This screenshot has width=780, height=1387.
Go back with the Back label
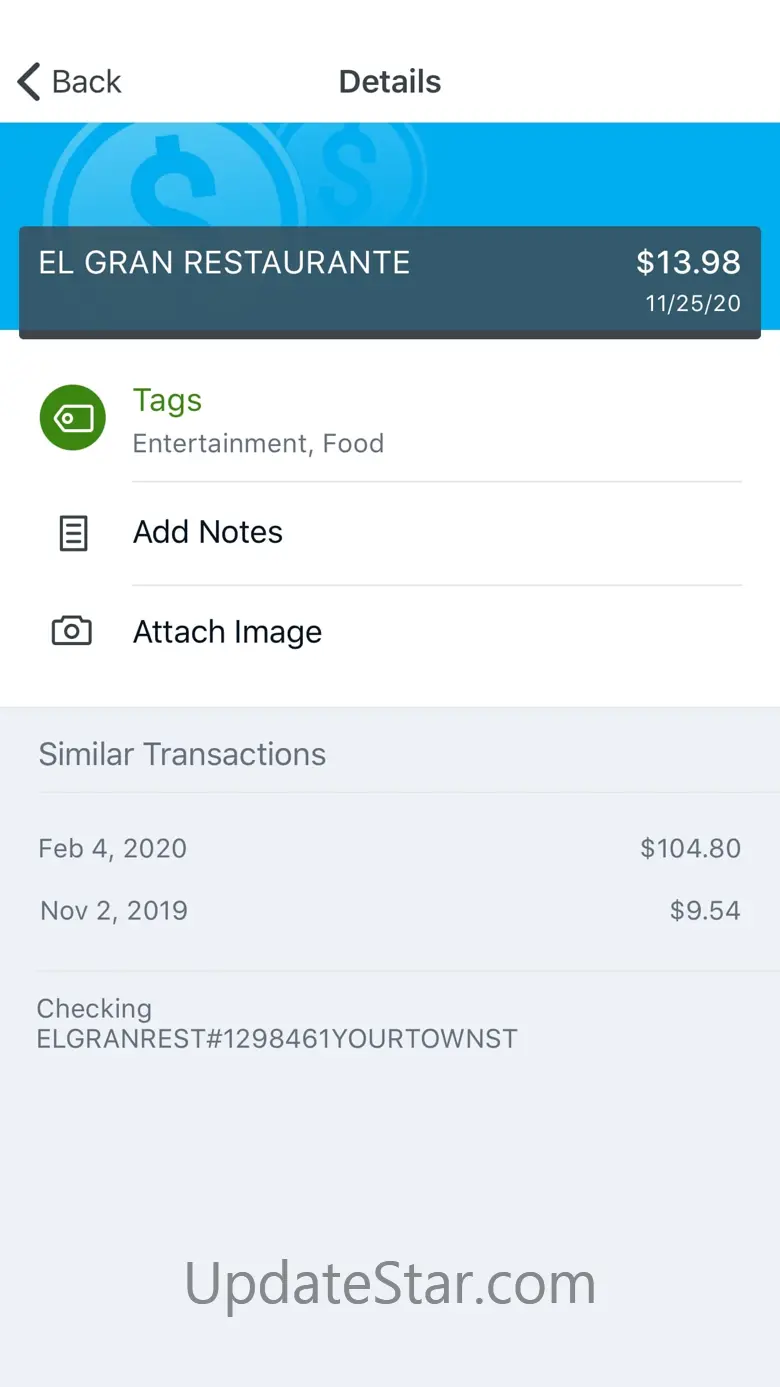click(x=87, y=81)
